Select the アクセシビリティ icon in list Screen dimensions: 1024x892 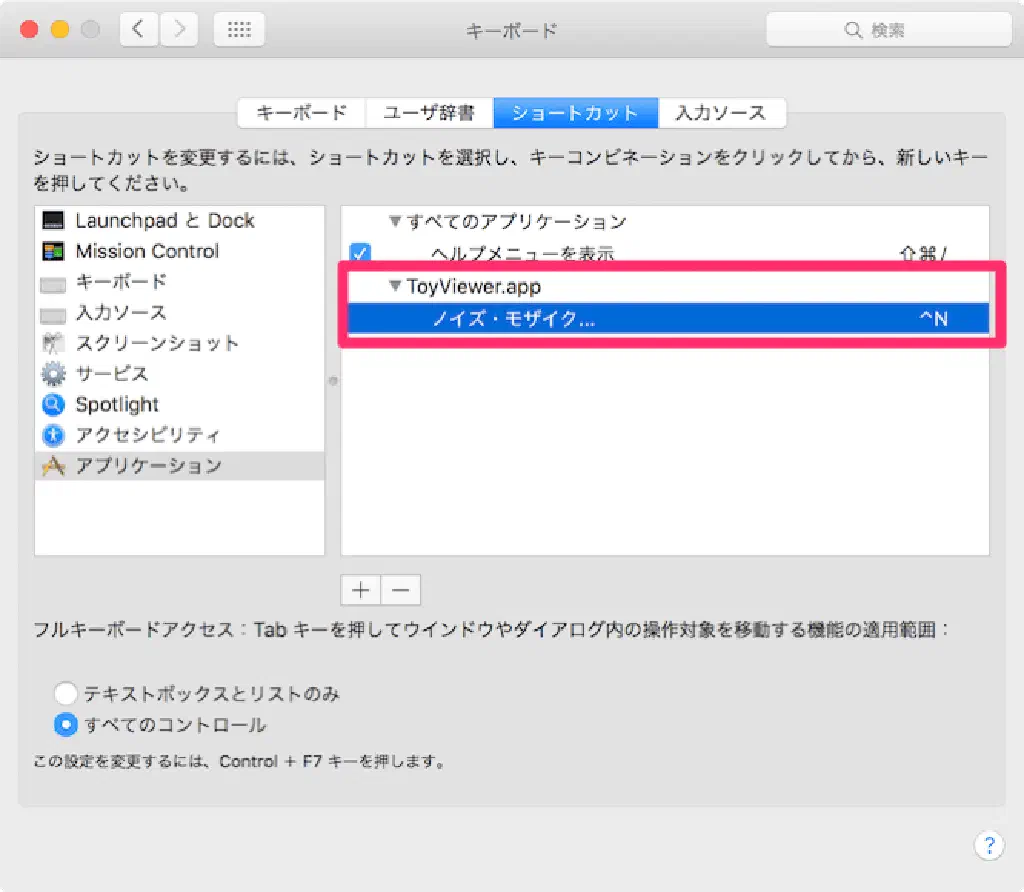tap(55, 436)
